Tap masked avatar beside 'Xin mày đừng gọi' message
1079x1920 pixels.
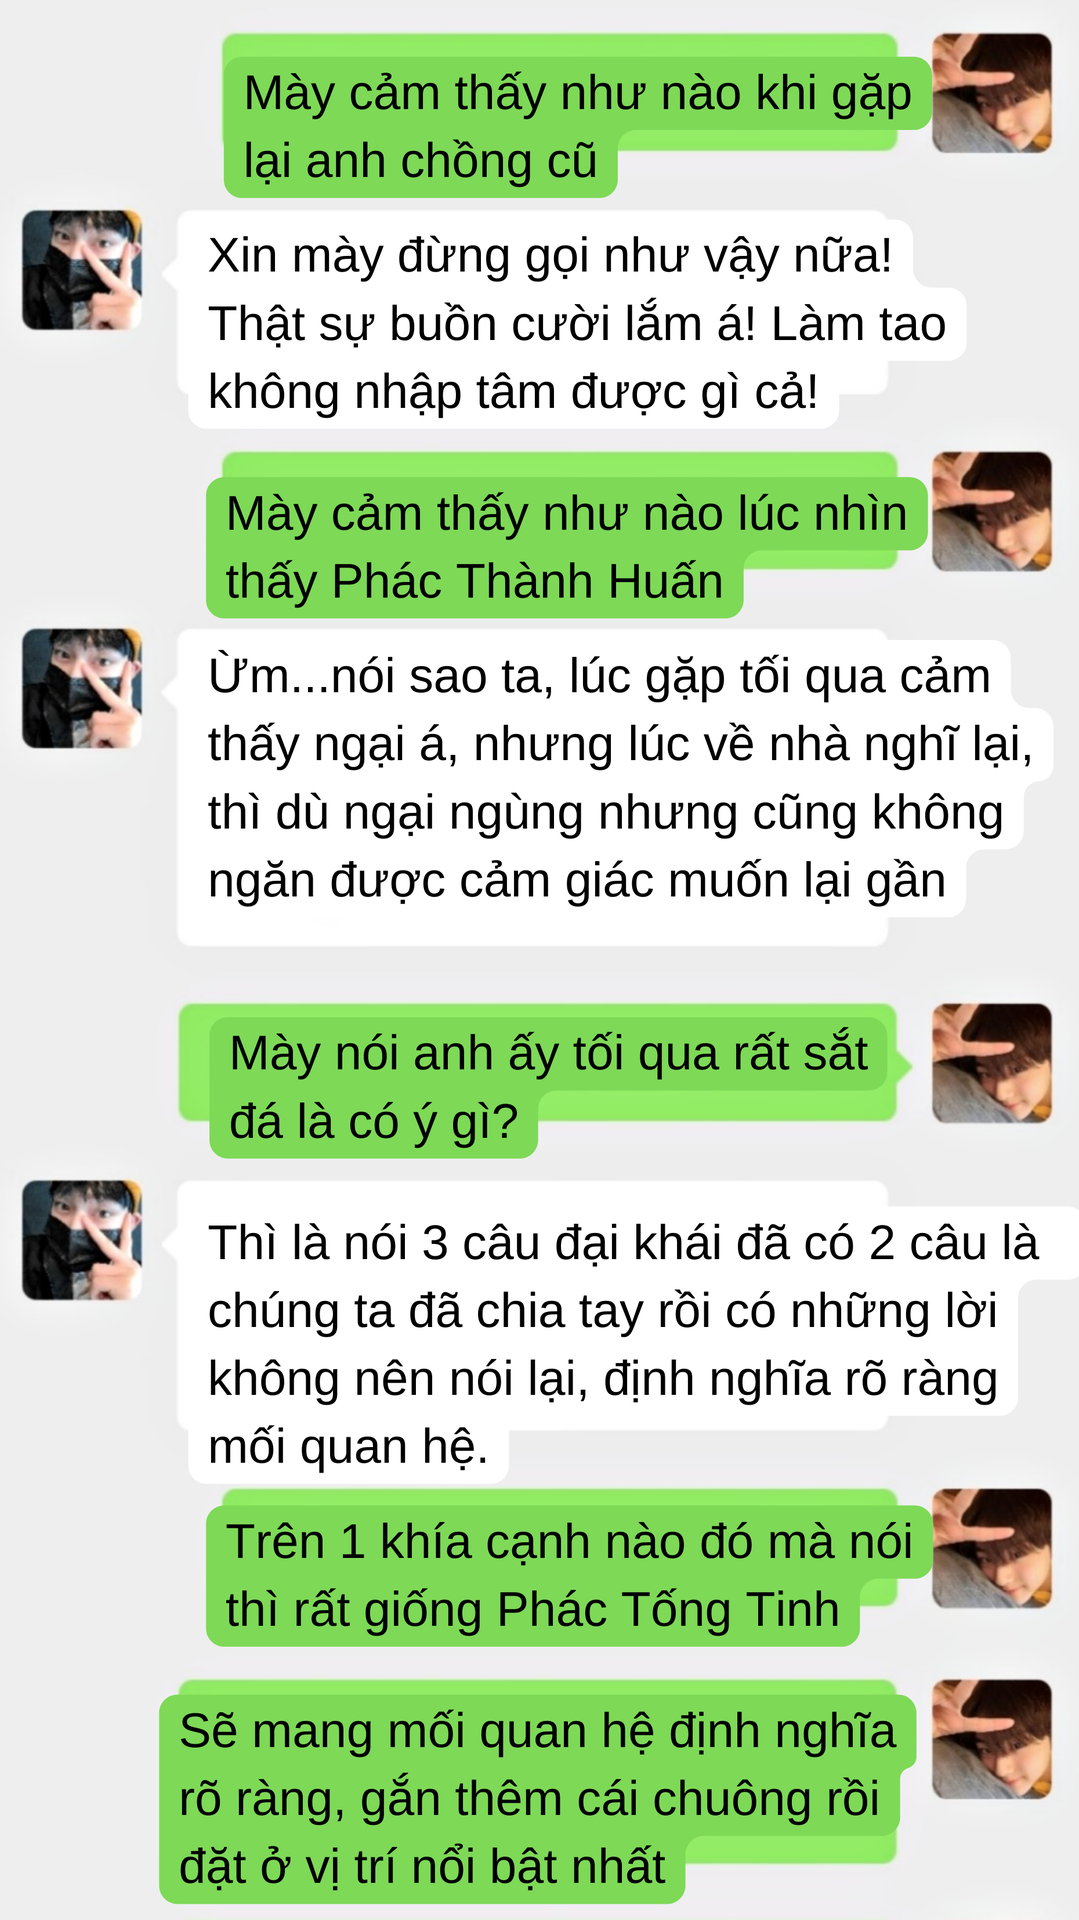pos(82,270)
